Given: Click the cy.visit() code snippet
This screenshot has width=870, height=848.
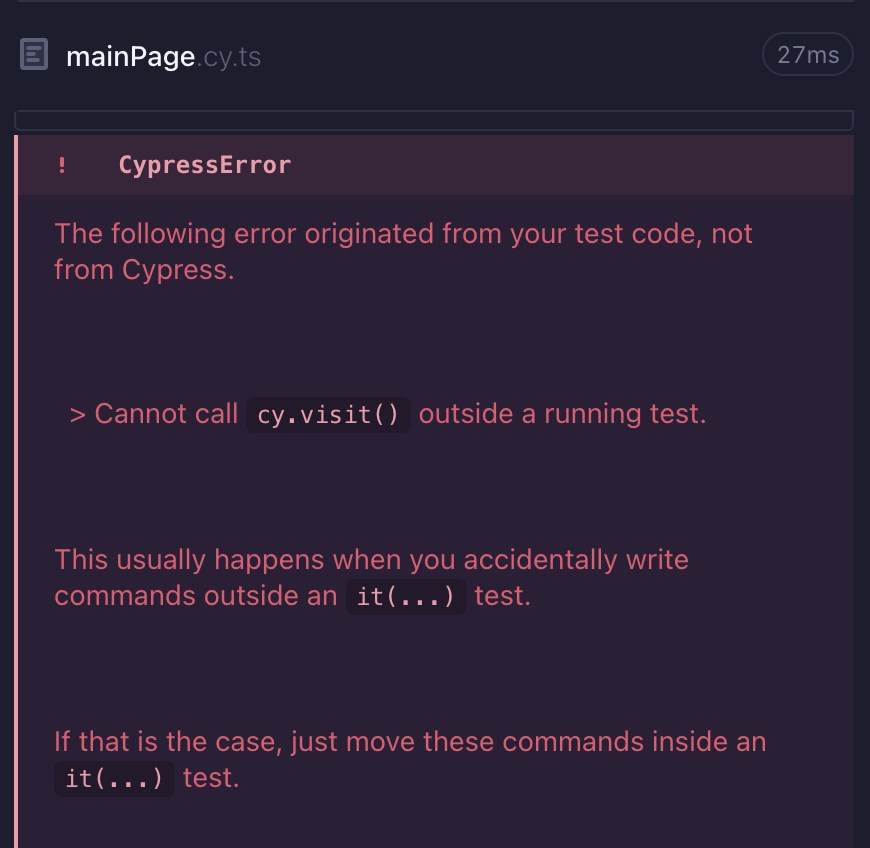Looking at the screenshot, I should [x=328, y=415].
